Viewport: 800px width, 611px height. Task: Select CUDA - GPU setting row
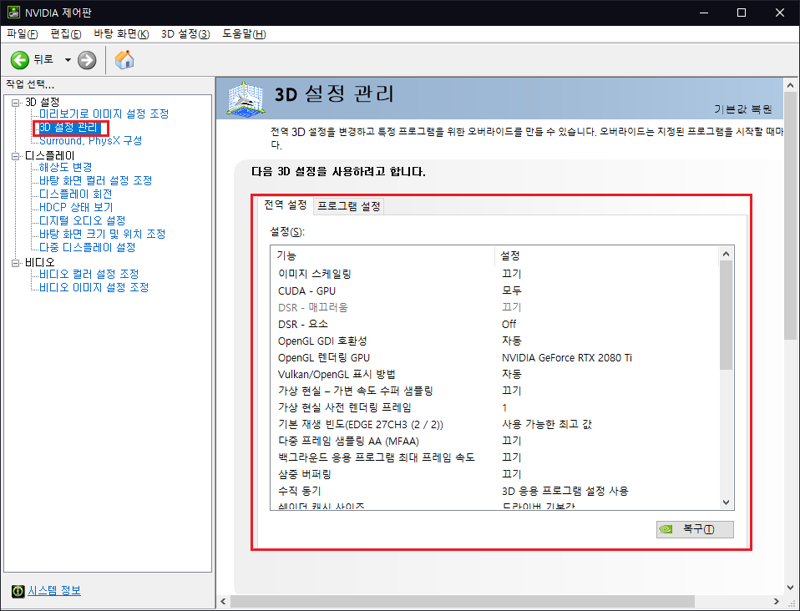click(x=497, y=291)
